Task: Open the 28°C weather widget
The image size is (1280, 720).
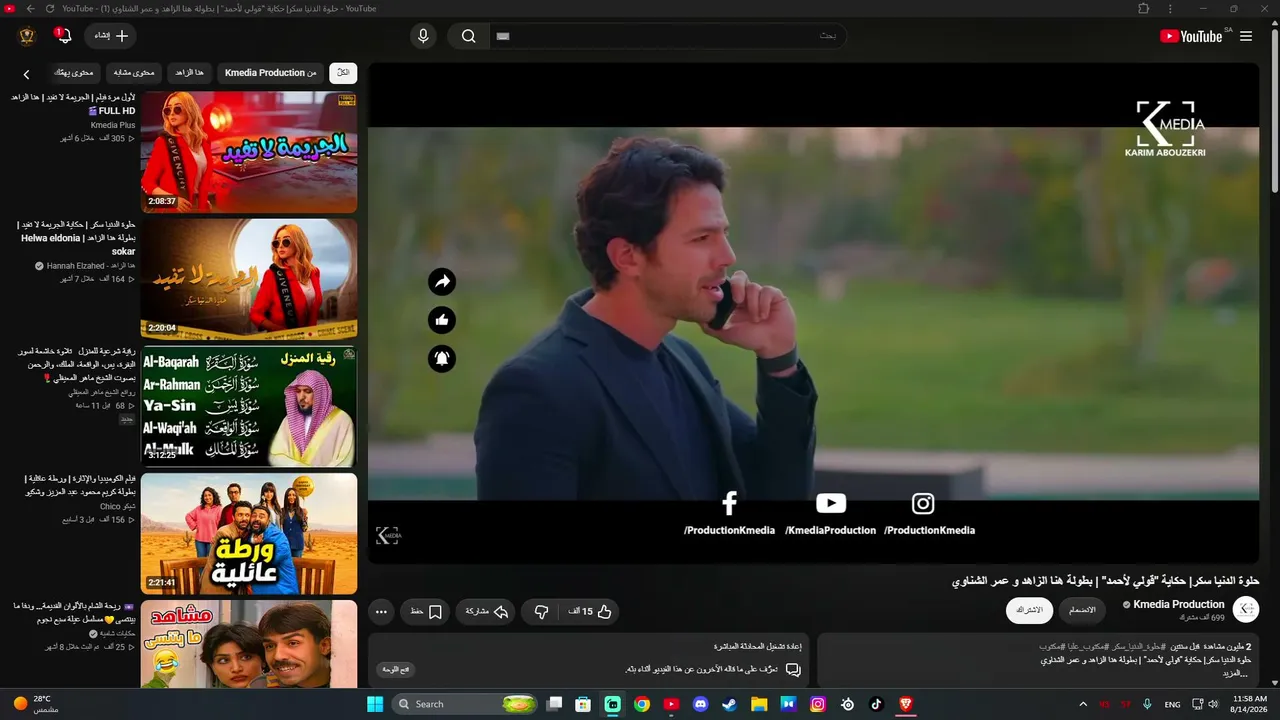Action: [x=36, y=704]
